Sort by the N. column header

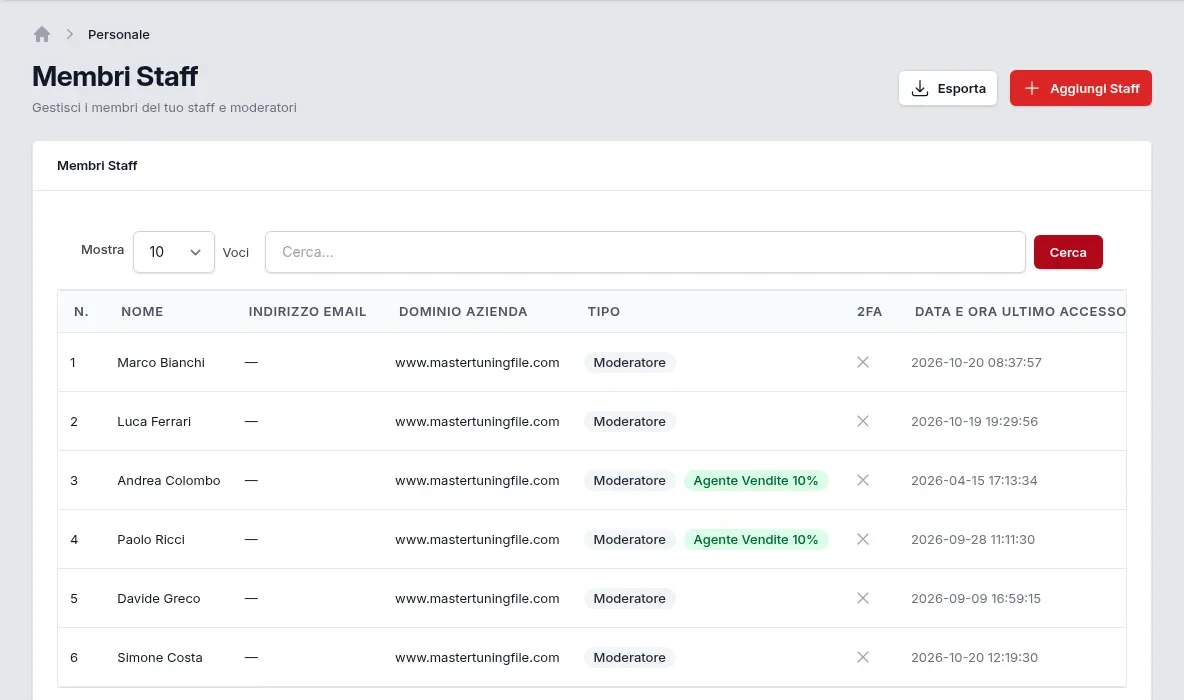tap(81, 312)
